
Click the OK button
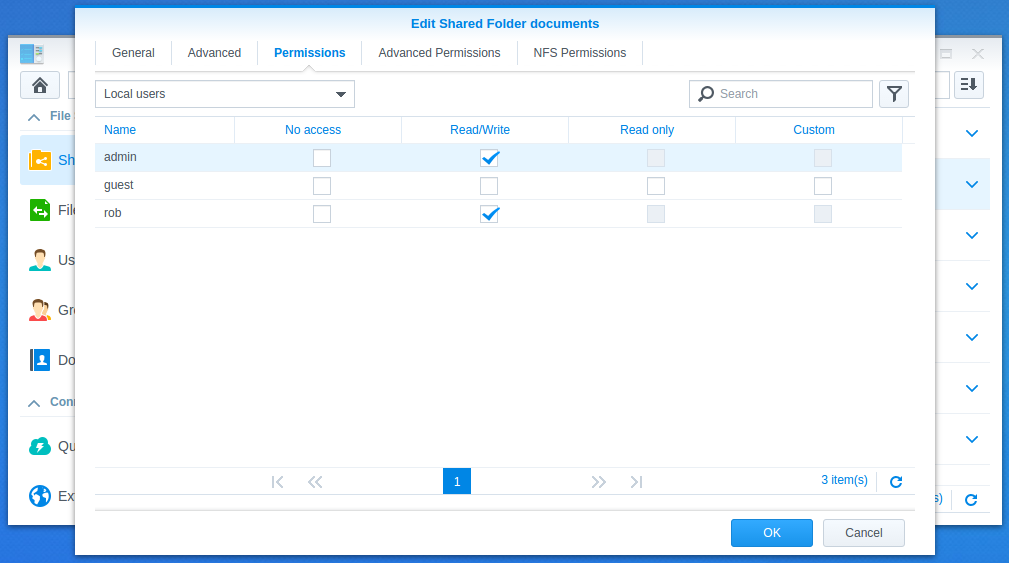click(x=772, y=533)
